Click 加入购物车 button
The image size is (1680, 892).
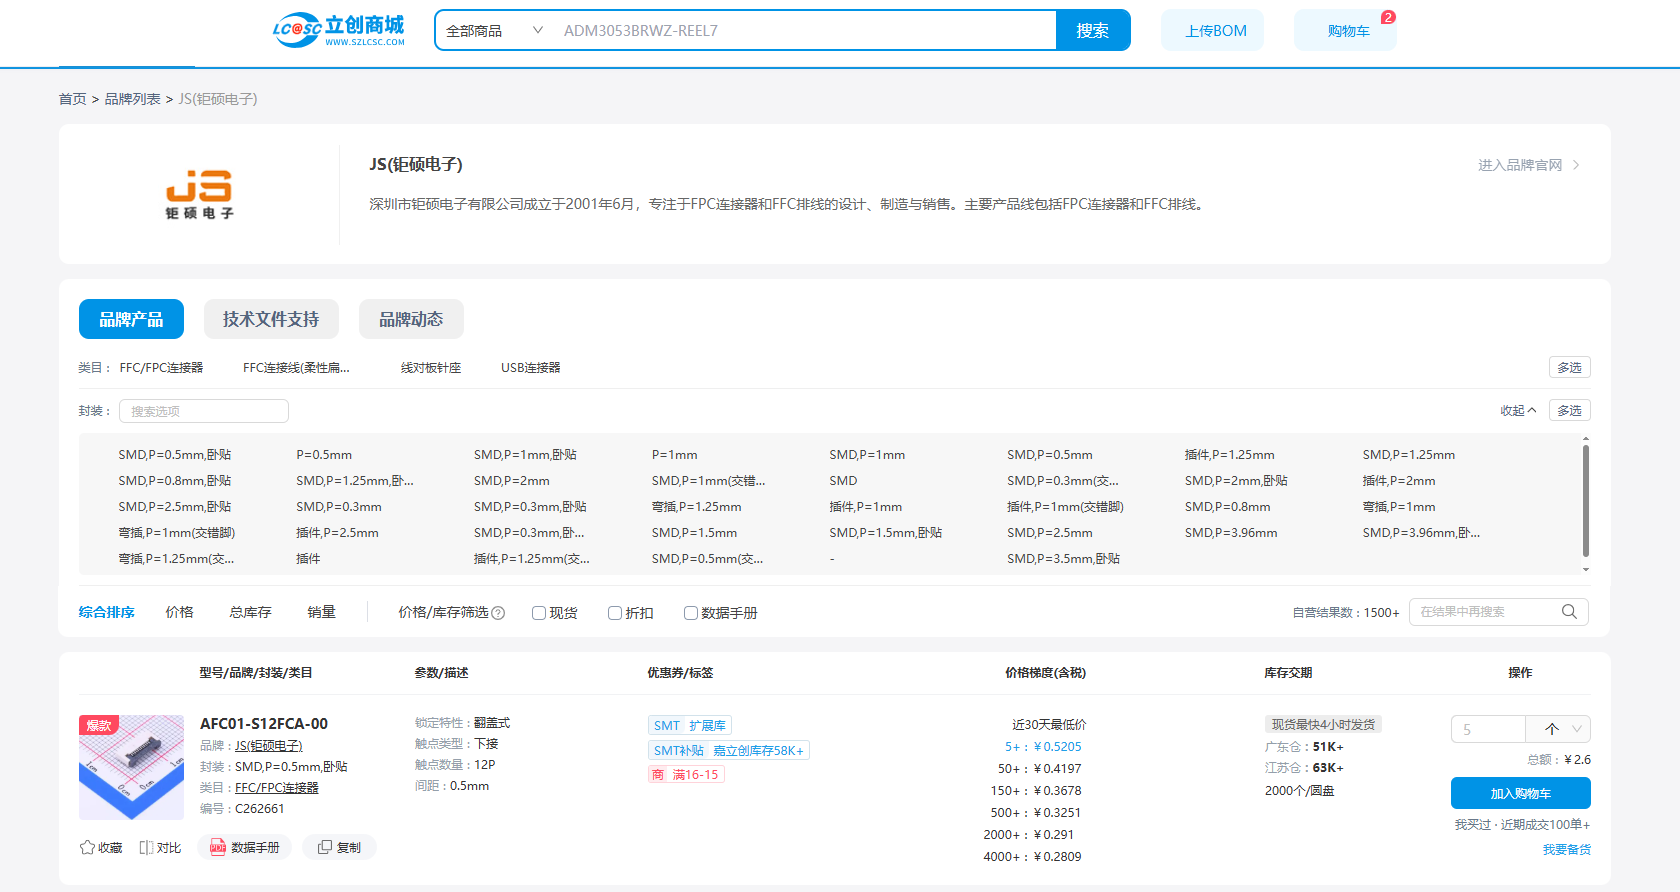(x=1520, y=793)
